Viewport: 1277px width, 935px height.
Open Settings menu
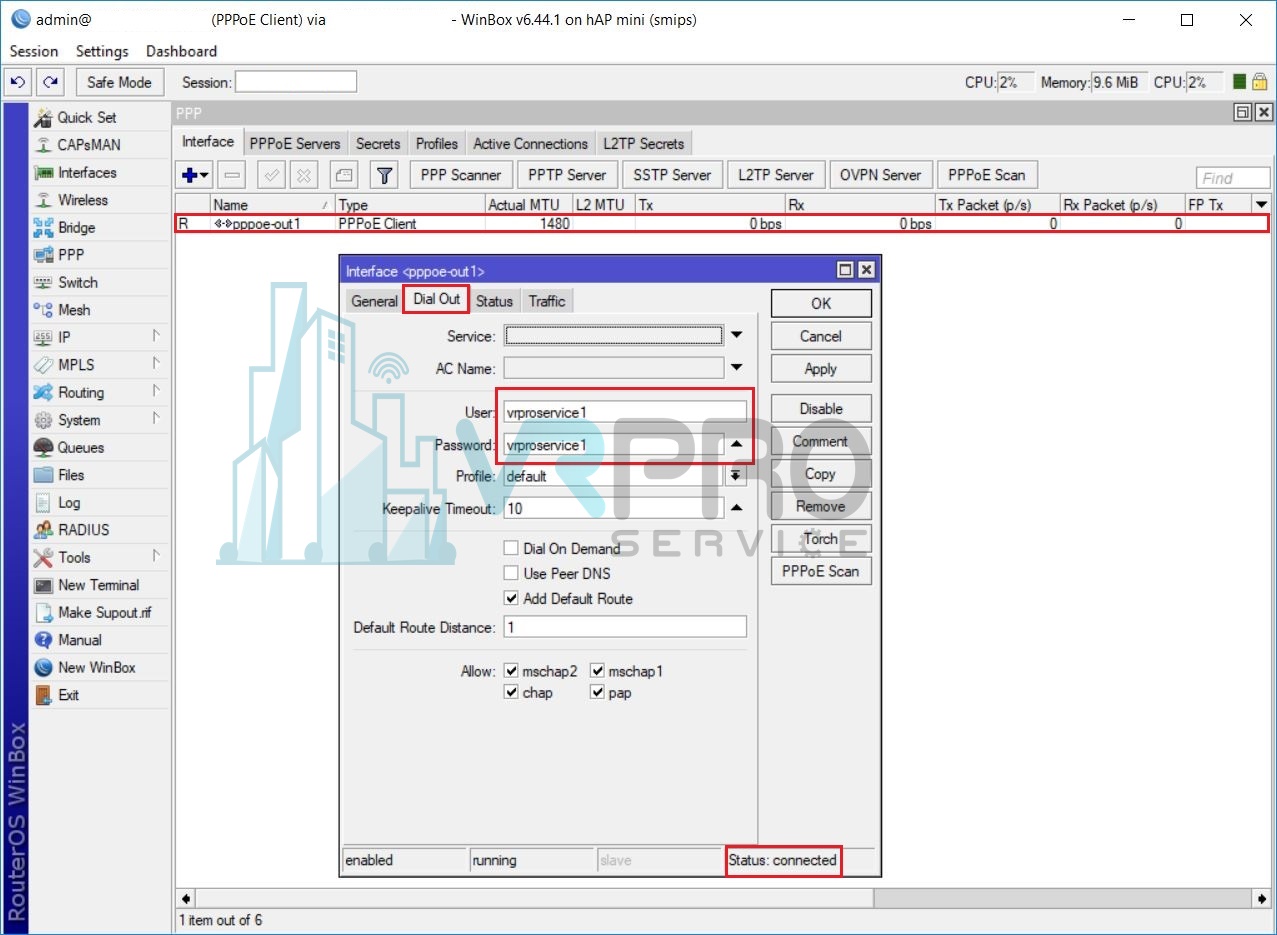[x=102, y=51]
